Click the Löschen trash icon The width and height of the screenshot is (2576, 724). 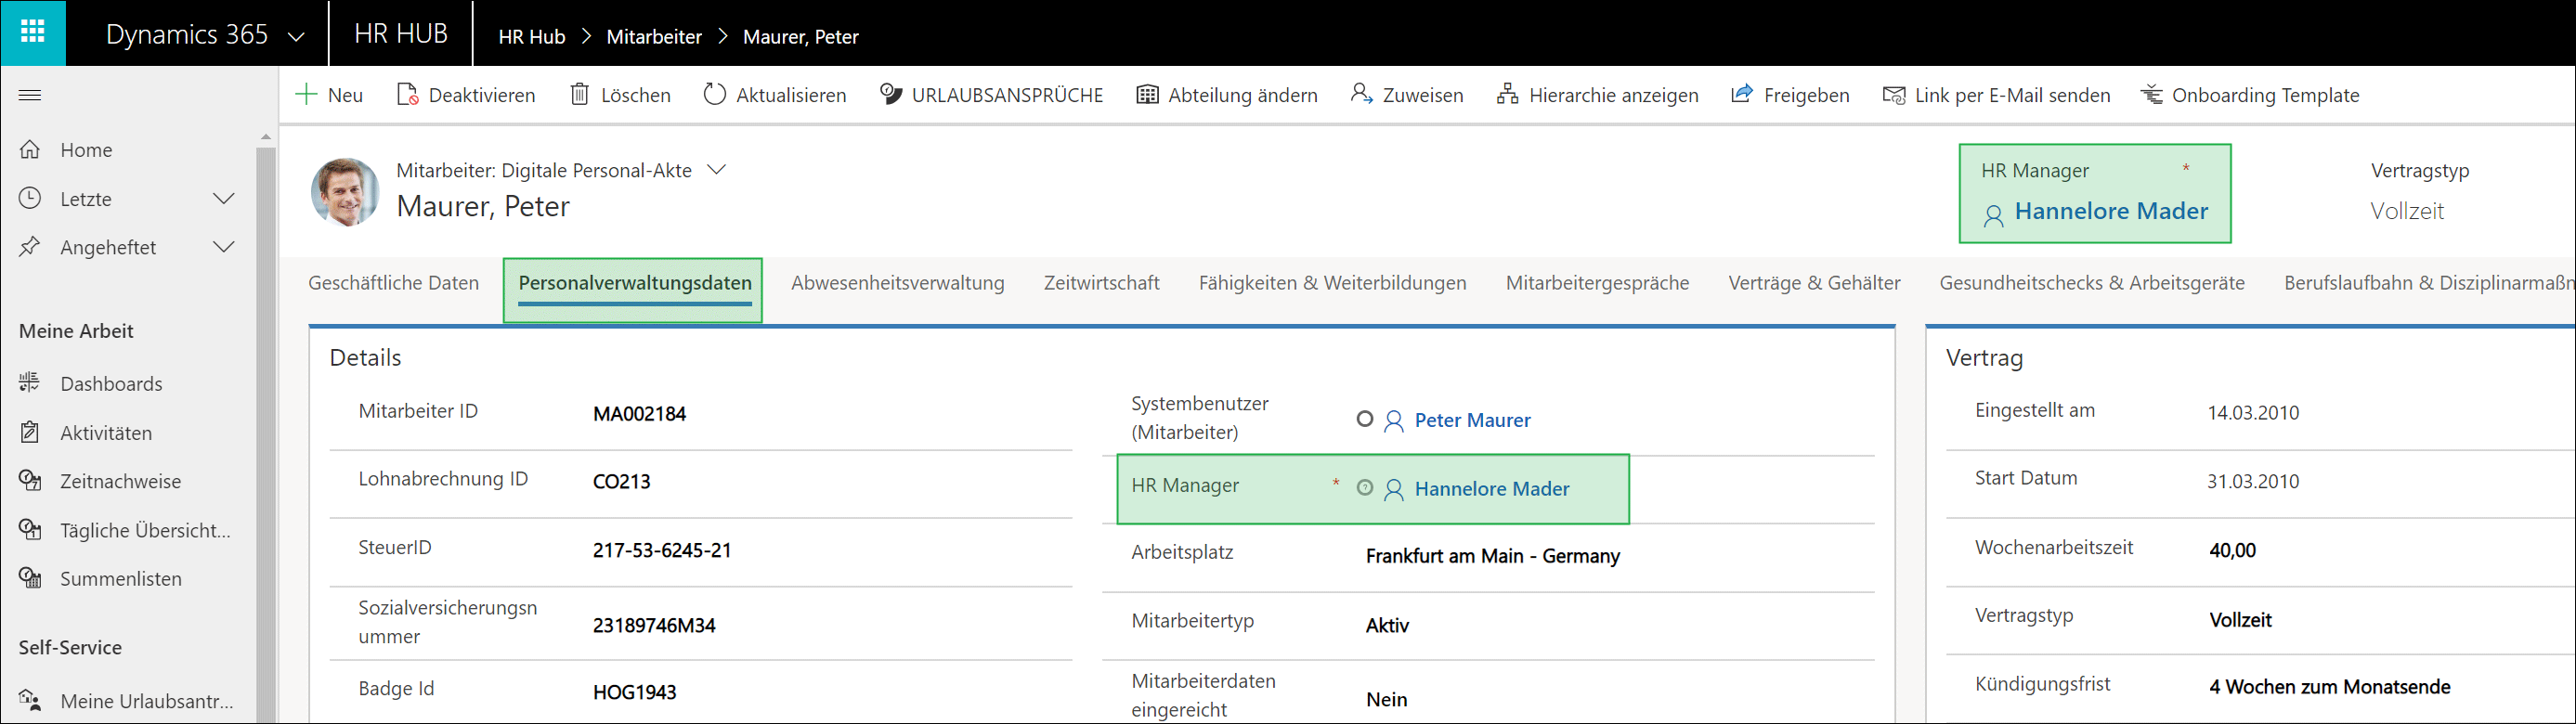(x=579, y=95)
